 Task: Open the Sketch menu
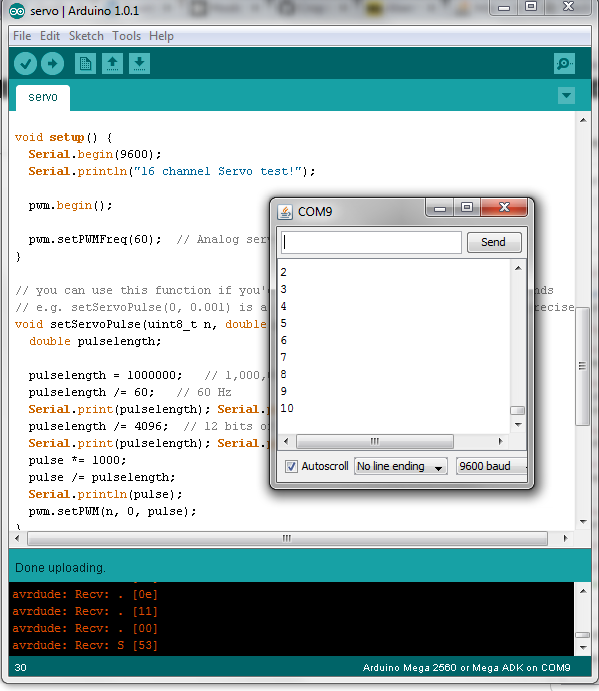coord(86,36)
